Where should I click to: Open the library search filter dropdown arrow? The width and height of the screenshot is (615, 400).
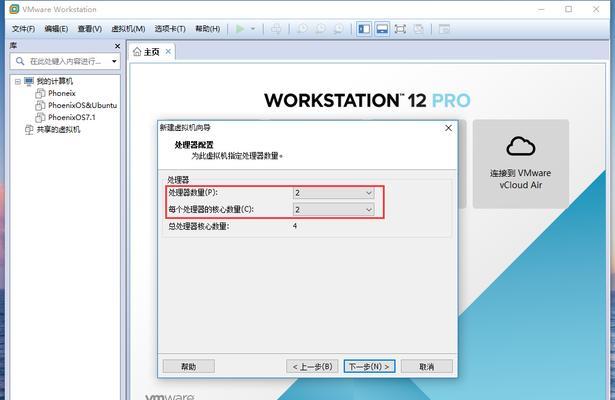point(114,61)
